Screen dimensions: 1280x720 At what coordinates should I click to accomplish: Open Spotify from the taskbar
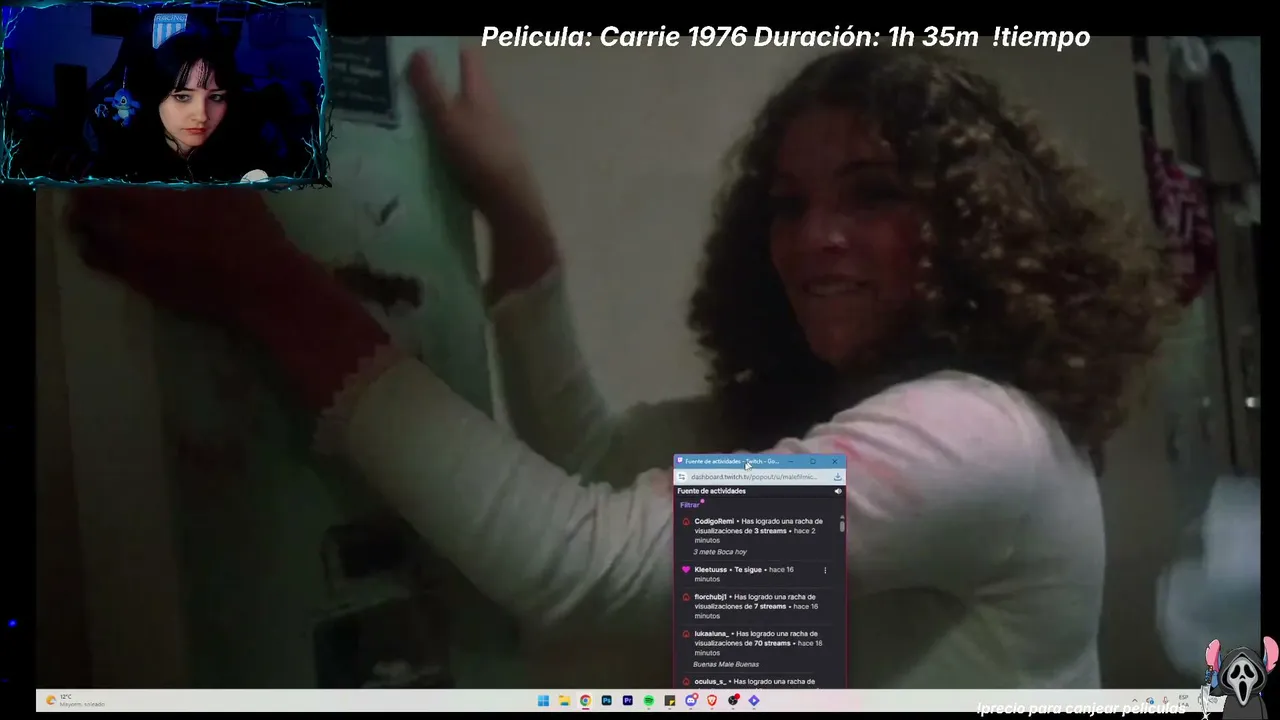coord(649,701)
